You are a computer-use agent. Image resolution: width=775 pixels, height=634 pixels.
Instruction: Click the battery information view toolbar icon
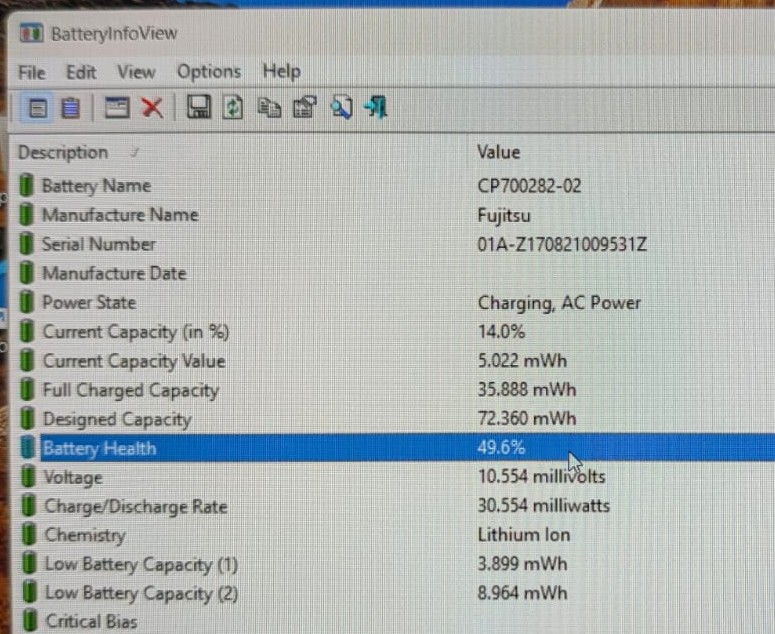[38, 108]
